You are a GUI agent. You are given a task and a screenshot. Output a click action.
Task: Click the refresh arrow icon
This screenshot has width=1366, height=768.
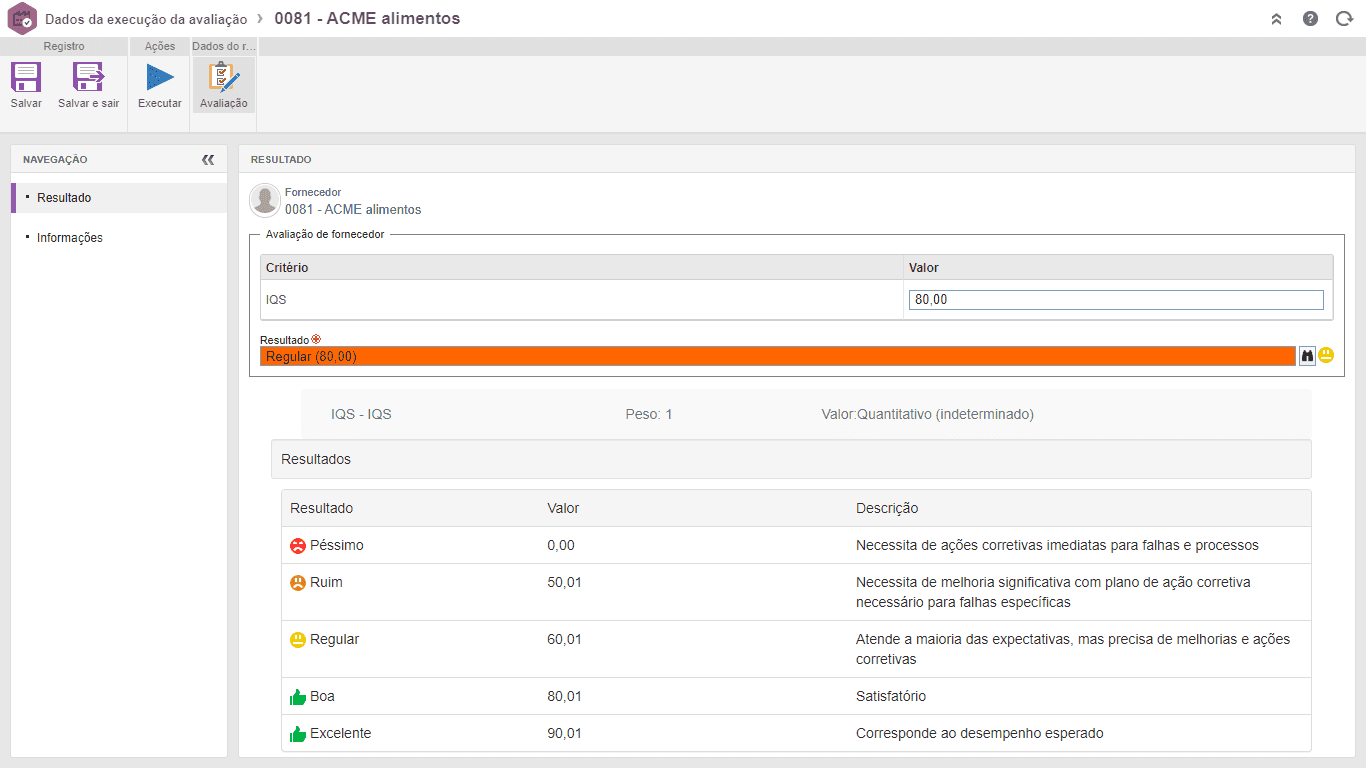[x=1344, y=18]
